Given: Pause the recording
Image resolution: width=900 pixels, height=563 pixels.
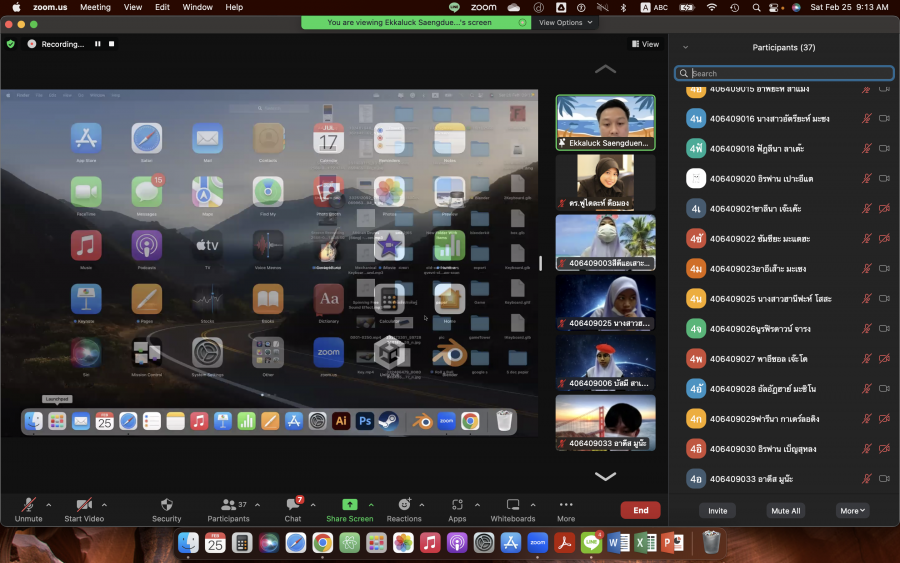Looking at the screenshot, I should pyautogui.click(x=98, y=44).
